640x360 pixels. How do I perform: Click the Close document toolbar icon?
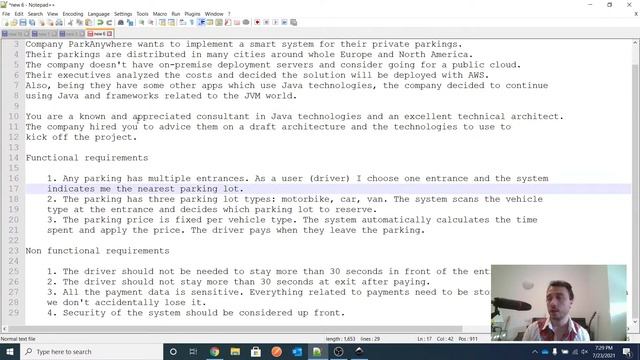(41, 22)
